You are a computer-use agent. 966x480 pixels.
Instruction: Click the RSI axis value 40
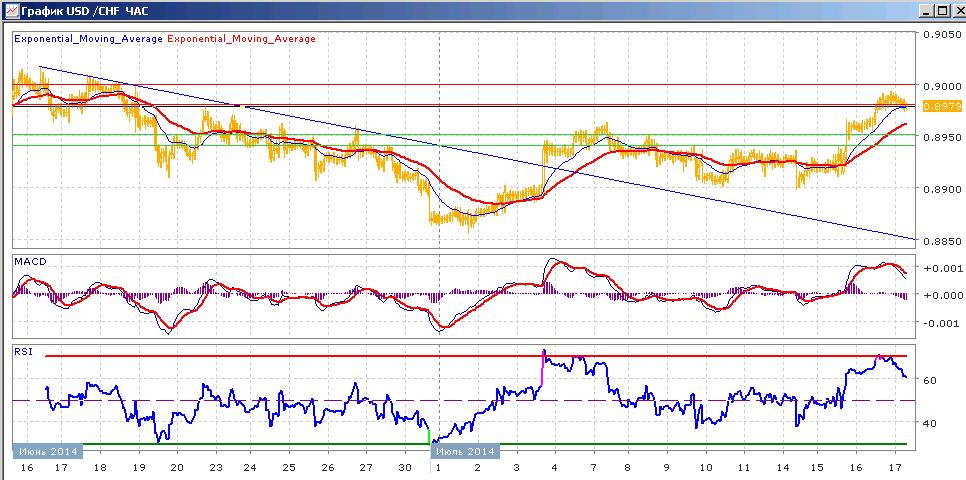(x=930, y=423)
